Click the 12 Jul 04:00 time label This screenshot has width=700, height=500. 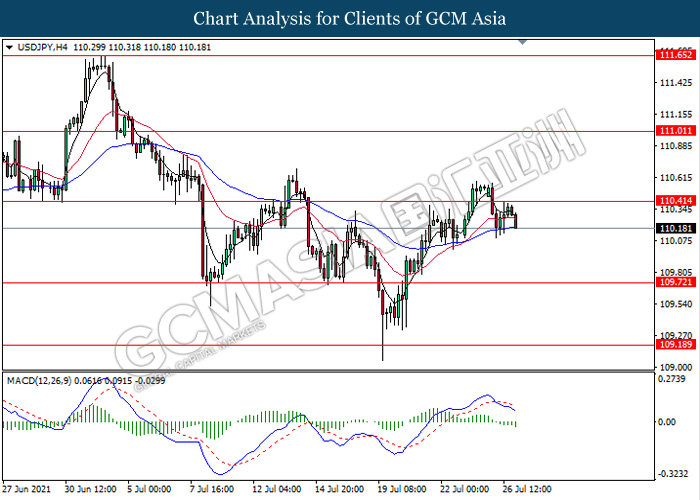coord(277,489)
